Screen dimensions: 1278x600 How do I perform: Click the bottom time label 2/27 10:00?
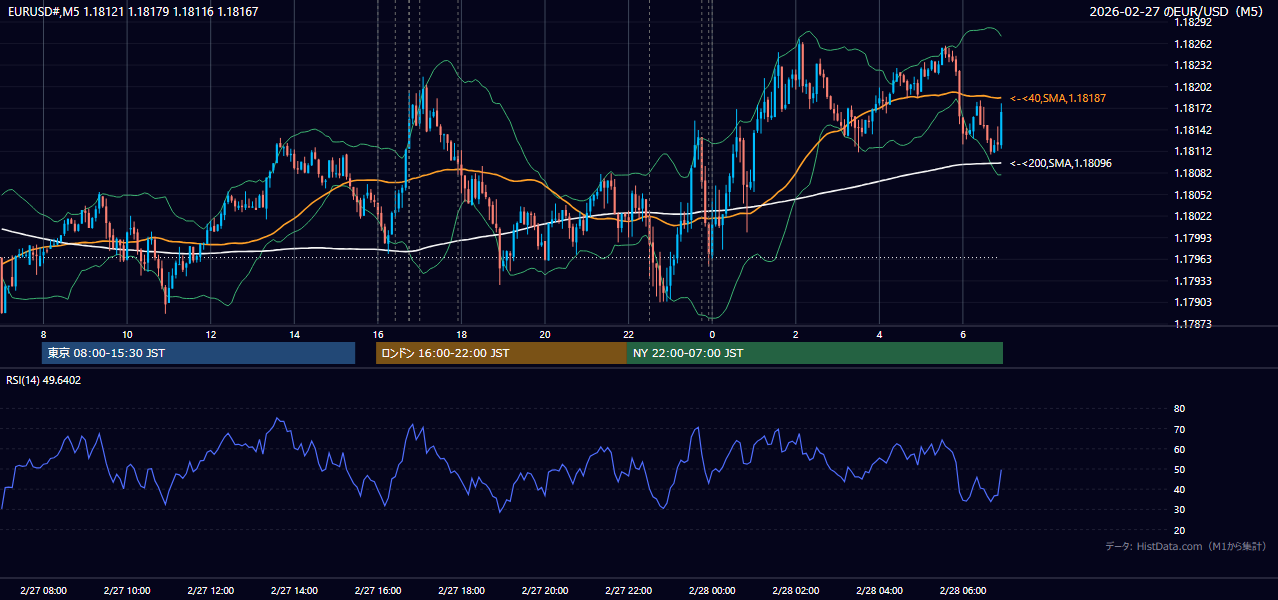[127, 591]
